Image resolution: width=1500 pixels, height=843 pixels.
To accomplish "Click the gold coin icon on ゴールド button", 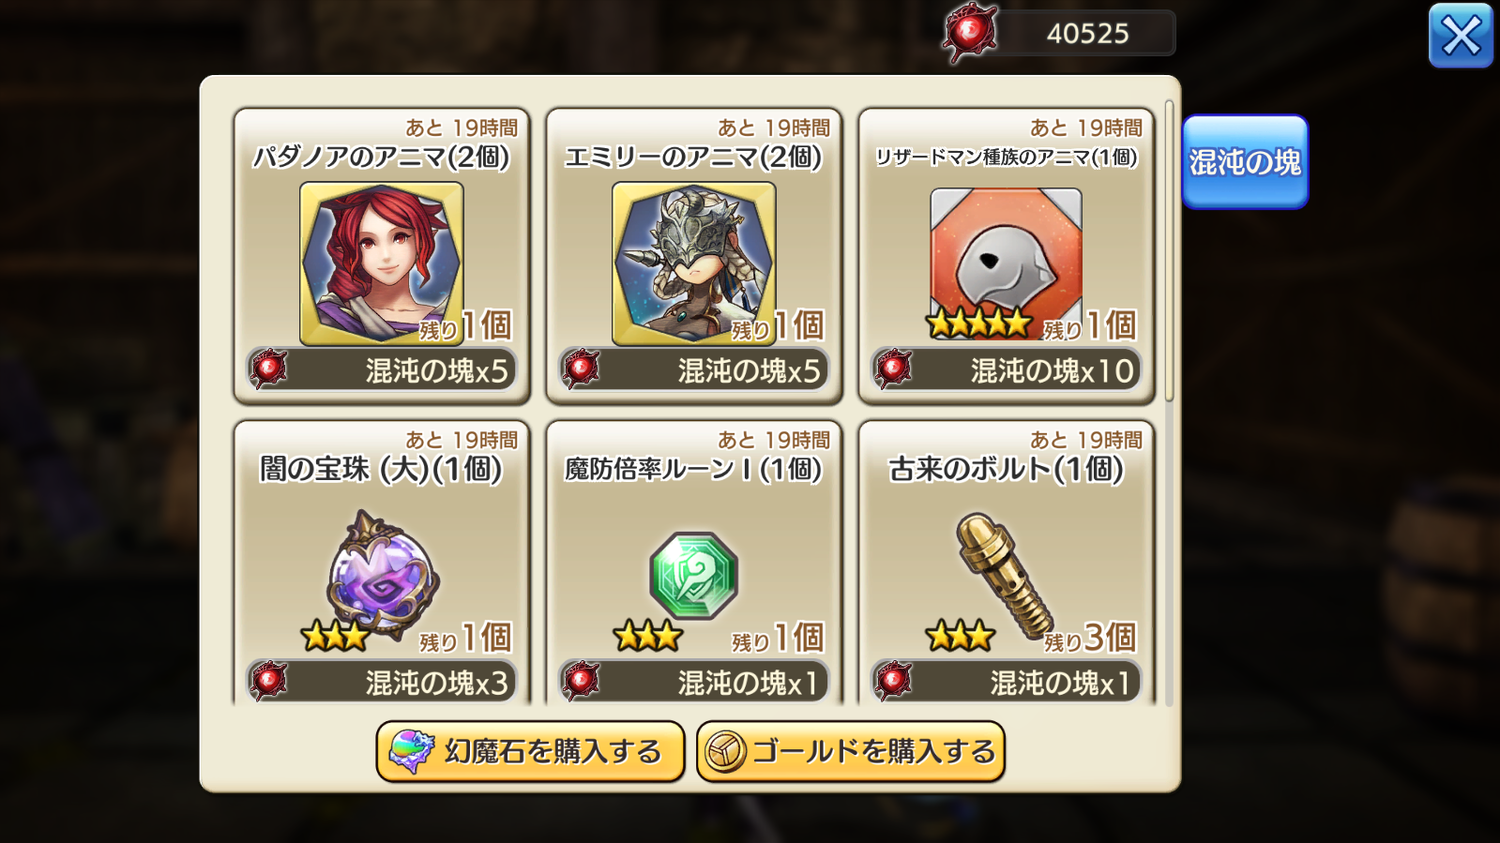I will pos(726,752).
